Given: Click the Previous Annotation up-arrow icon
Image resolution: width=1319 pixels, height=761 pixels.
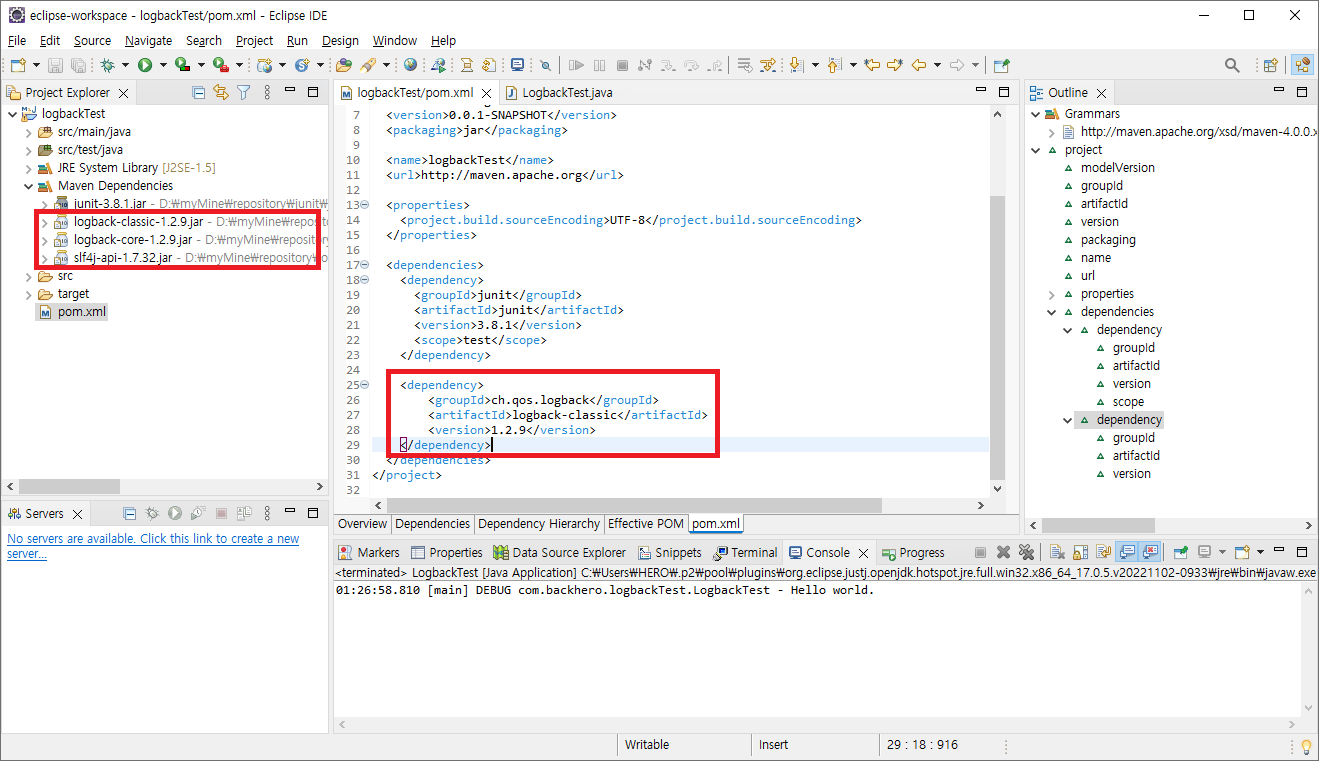Looking at the screenshot, I should [834, 65].
